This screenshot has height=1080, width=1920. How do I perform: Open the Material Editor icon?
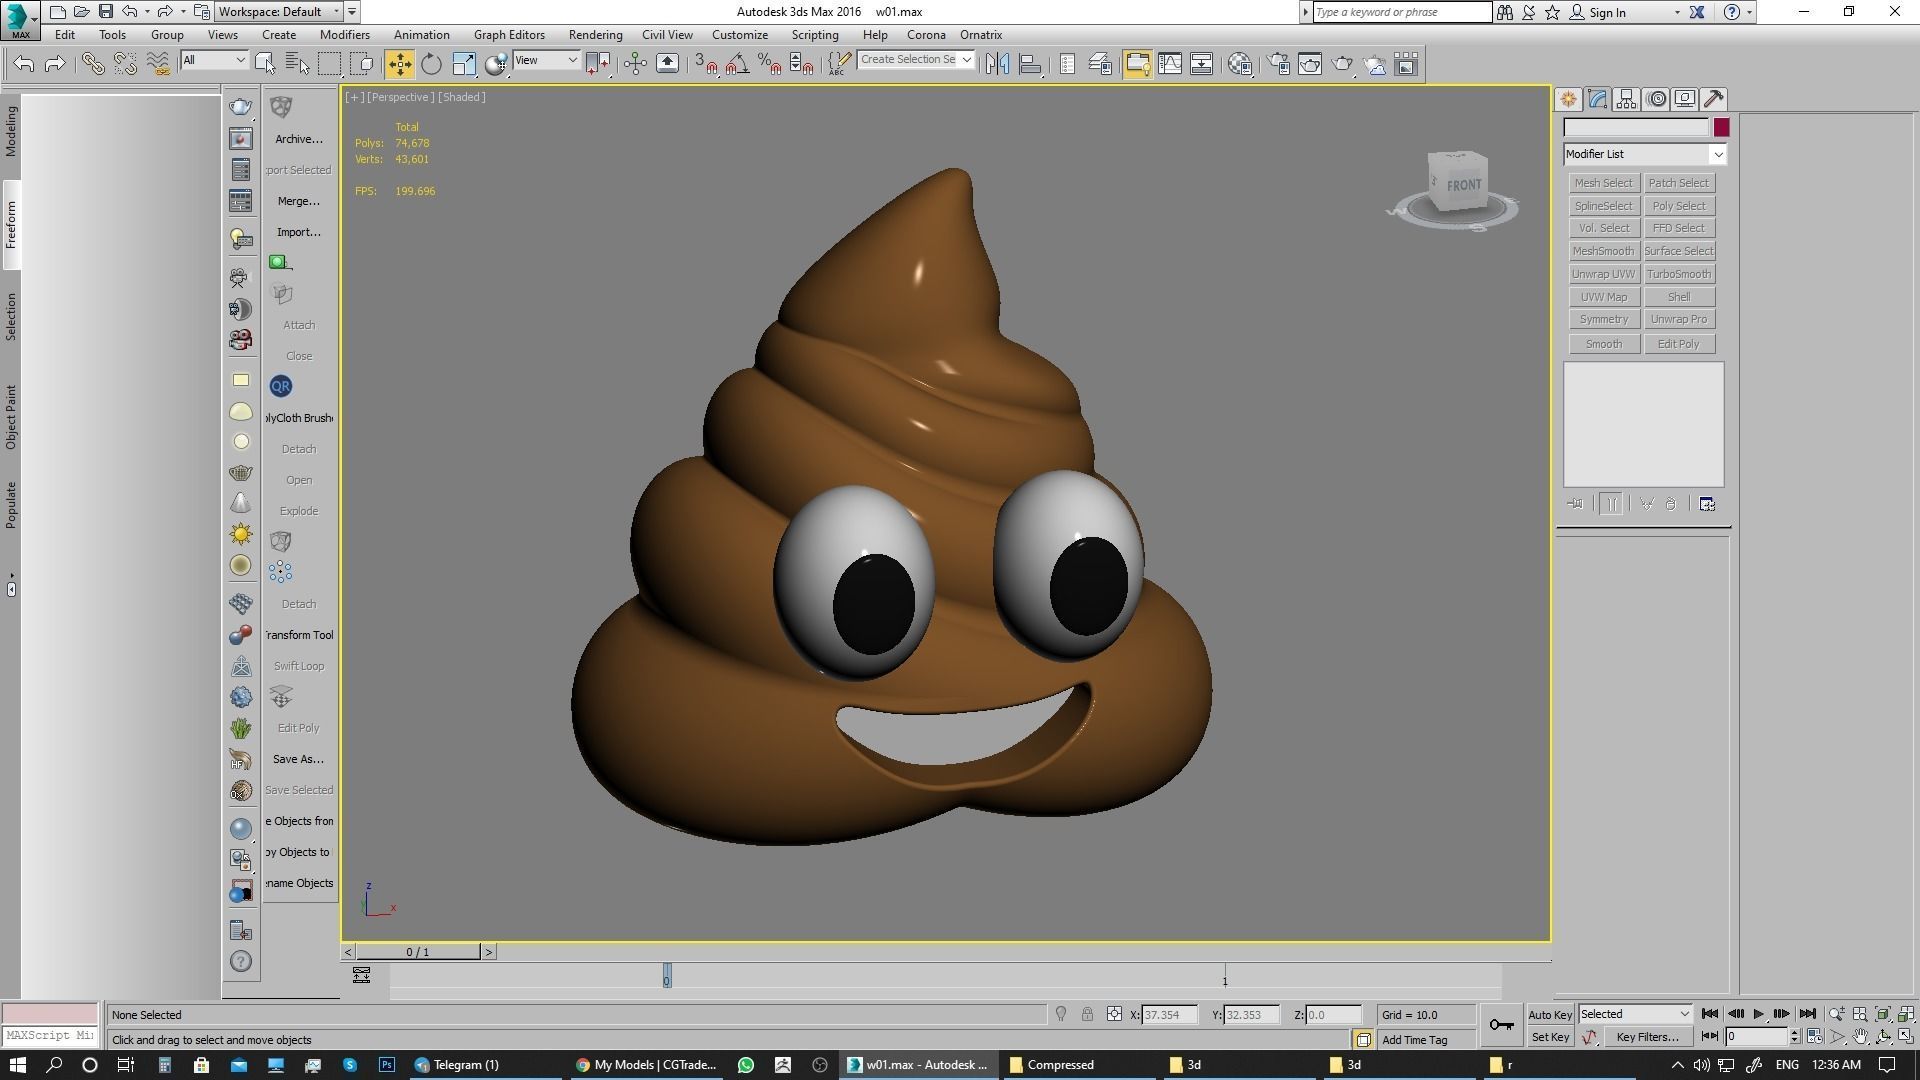coord(1240,64)
